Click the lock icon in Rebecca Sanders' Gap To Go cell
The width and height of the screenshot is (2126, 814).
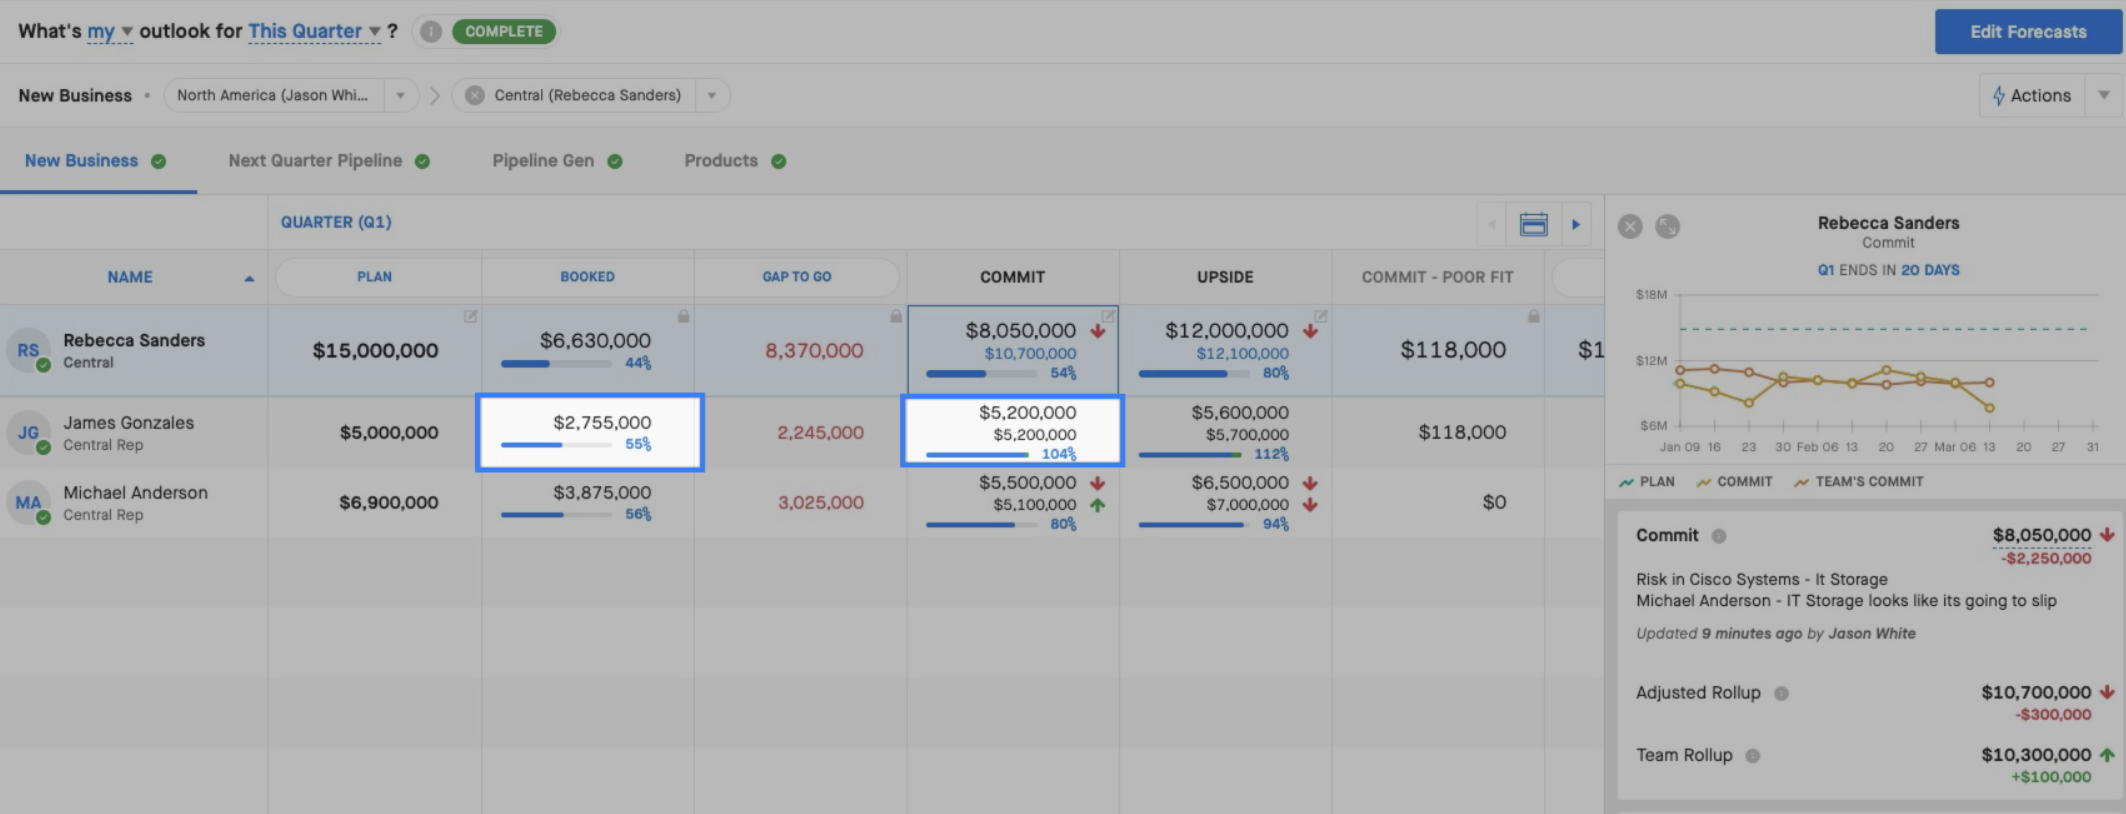(896, 316)
